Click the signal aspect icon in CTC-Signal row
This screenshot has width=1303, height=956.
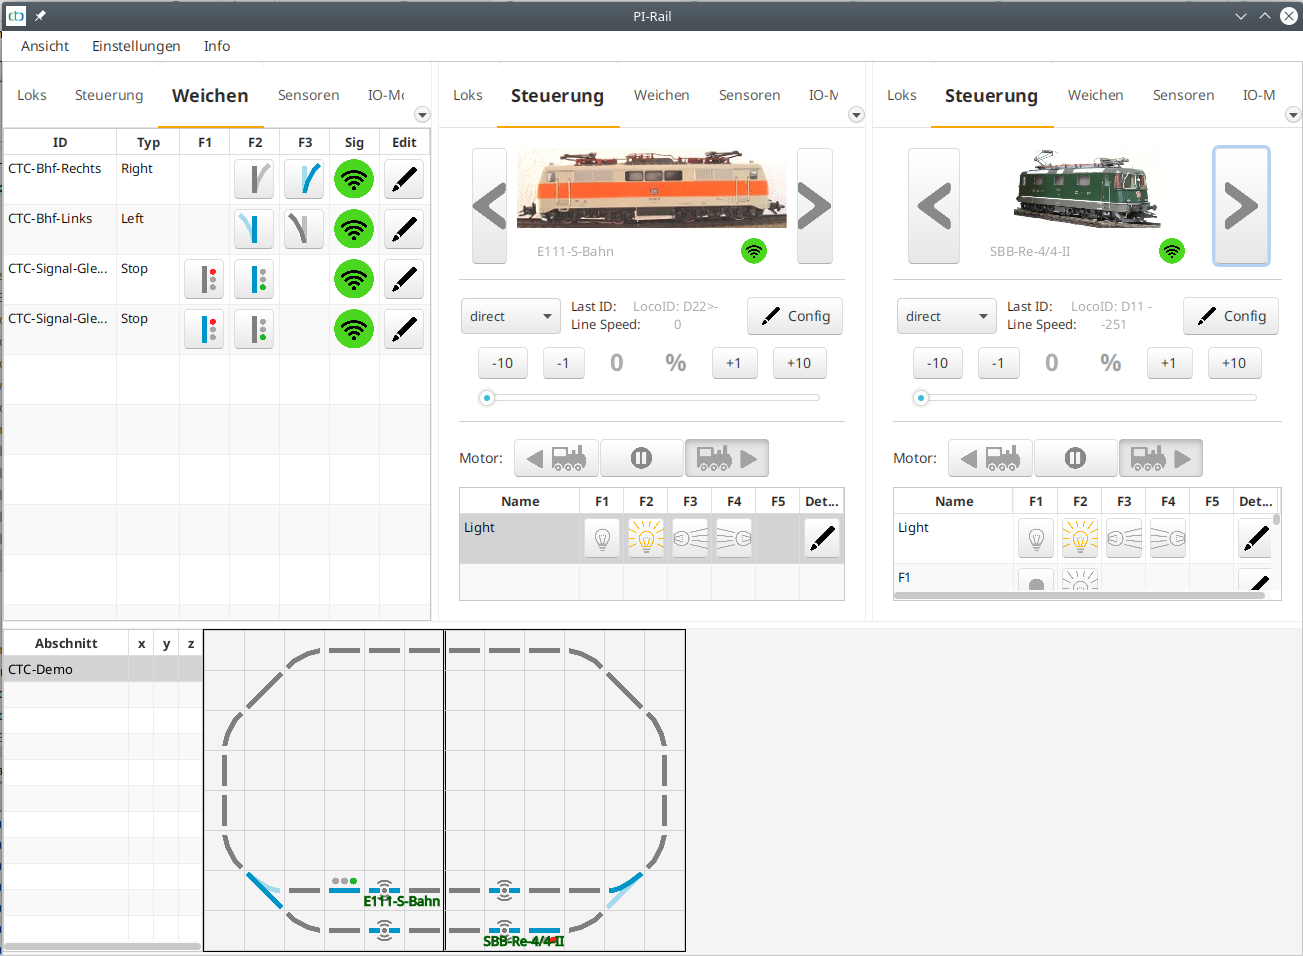click(204, 279)
